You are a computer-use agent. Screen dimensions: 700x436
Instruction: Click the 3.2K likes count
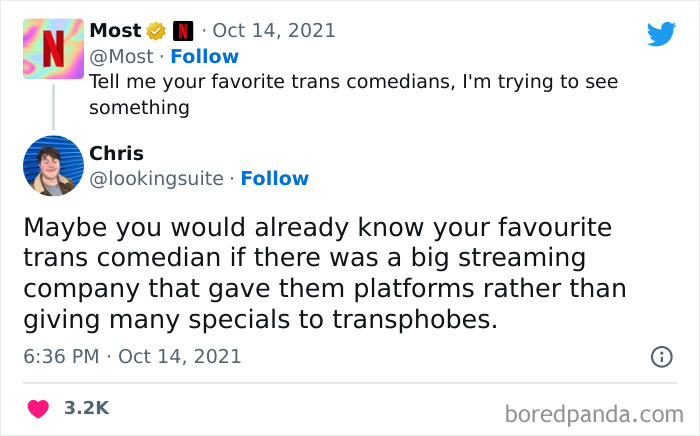point(86,408)
